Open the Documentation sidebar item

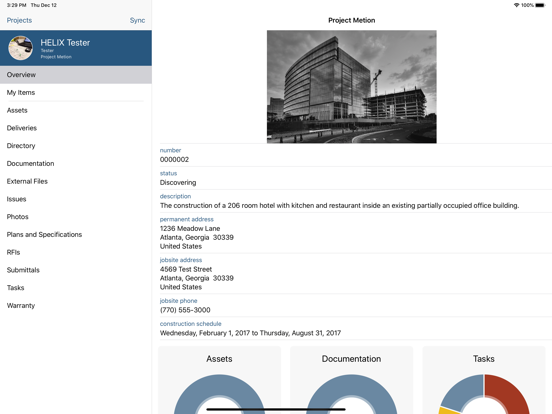point(76,163)
